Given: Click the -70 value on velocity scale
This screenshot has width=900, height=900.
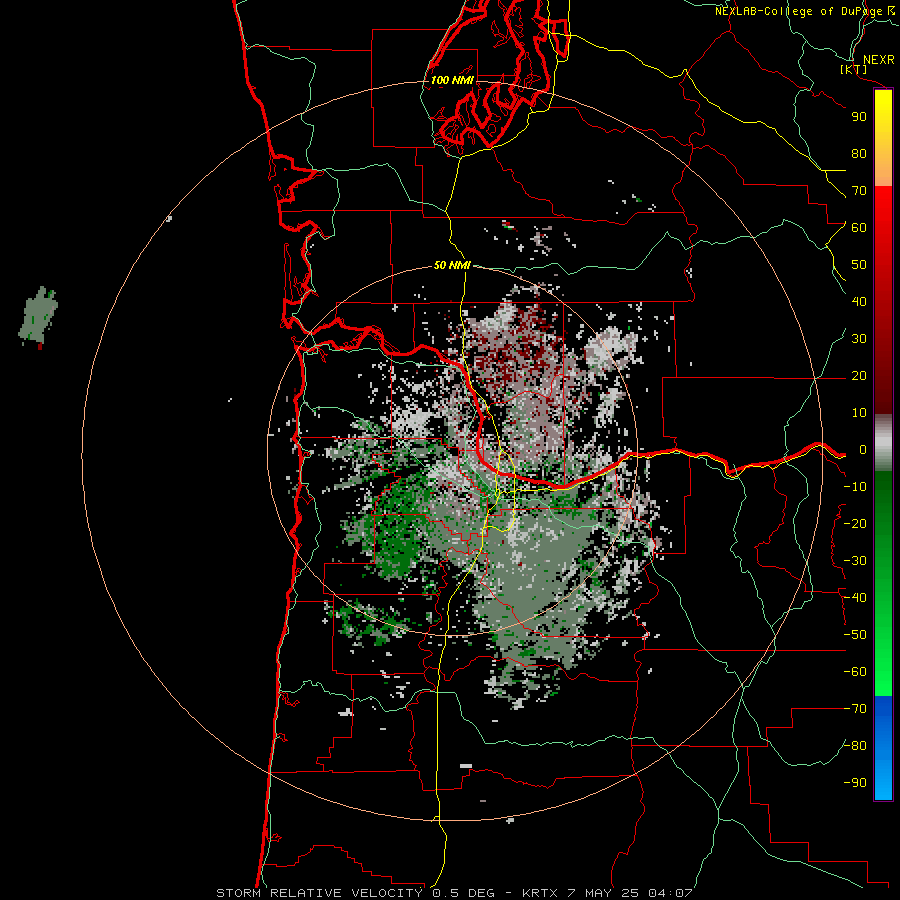Looking at the screenshot, I should point(855,709).
